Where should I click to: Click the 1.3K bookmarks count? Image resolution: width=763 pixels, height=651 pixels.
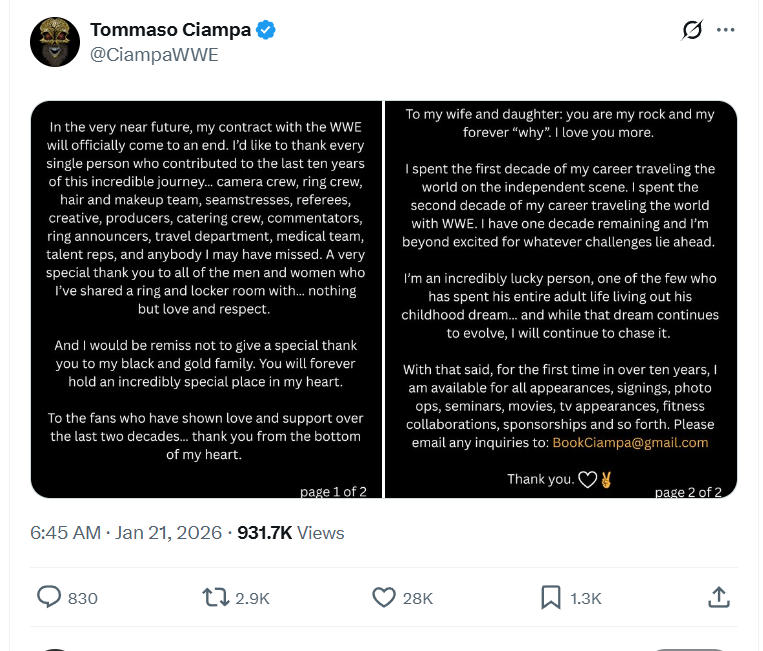[586, 598]
